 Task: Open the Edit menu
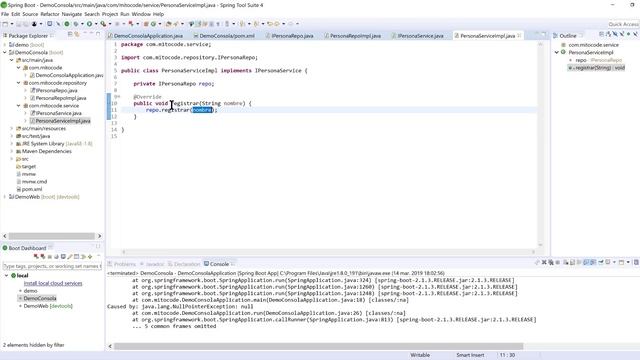pyautogui.click(x=16, y=14)
